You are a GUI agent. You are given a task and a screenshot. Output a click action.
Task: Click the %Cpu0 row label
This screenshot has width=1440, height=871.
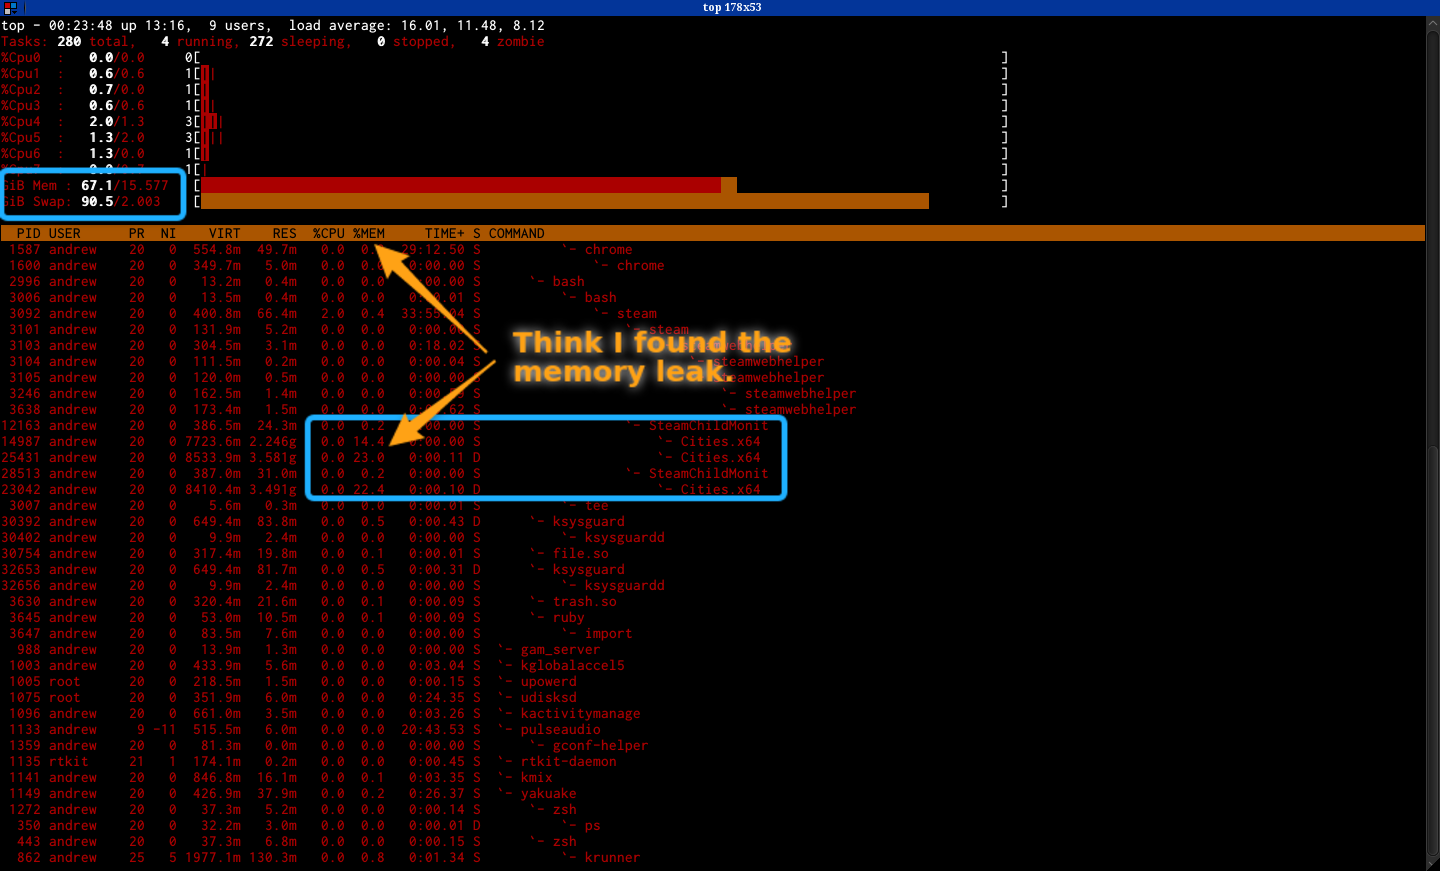pos(21,57)
